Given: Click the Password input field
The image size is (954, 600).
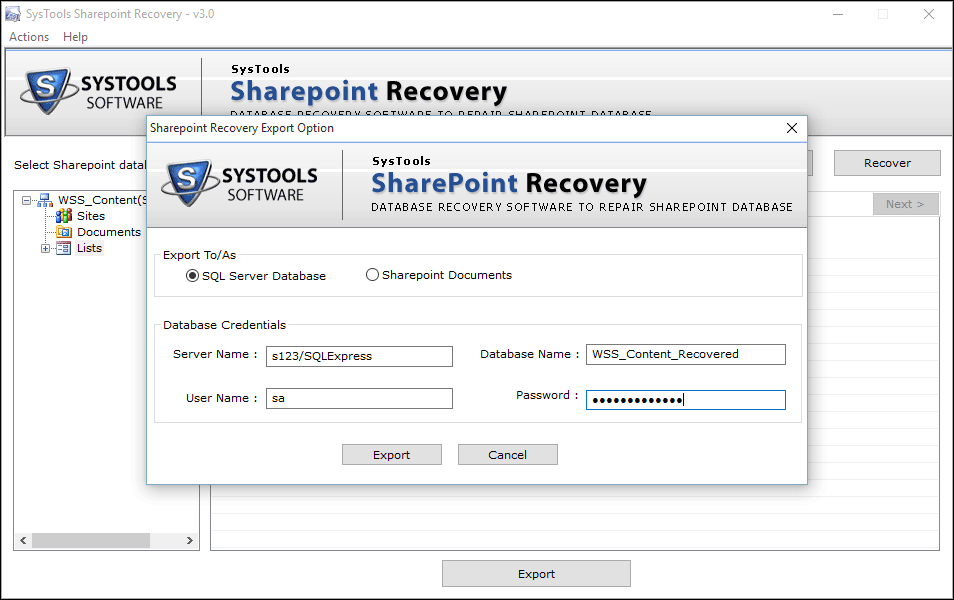Looking at the screenshot, I should [686, 400].
